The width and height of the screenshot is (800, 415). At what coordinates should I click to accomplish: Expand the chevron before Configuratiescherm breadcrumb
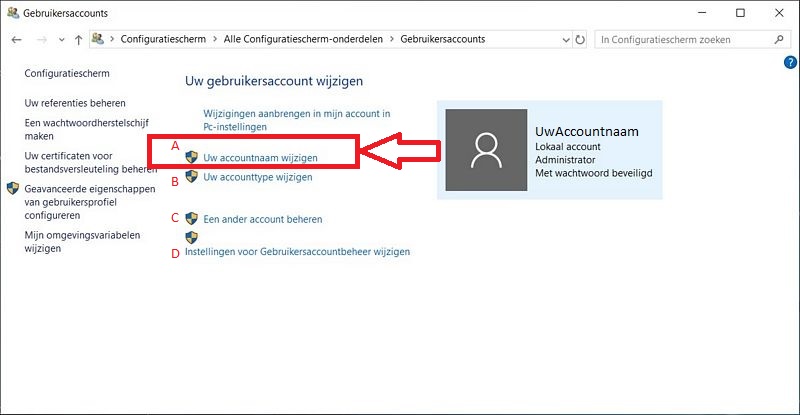pos(112,39)
